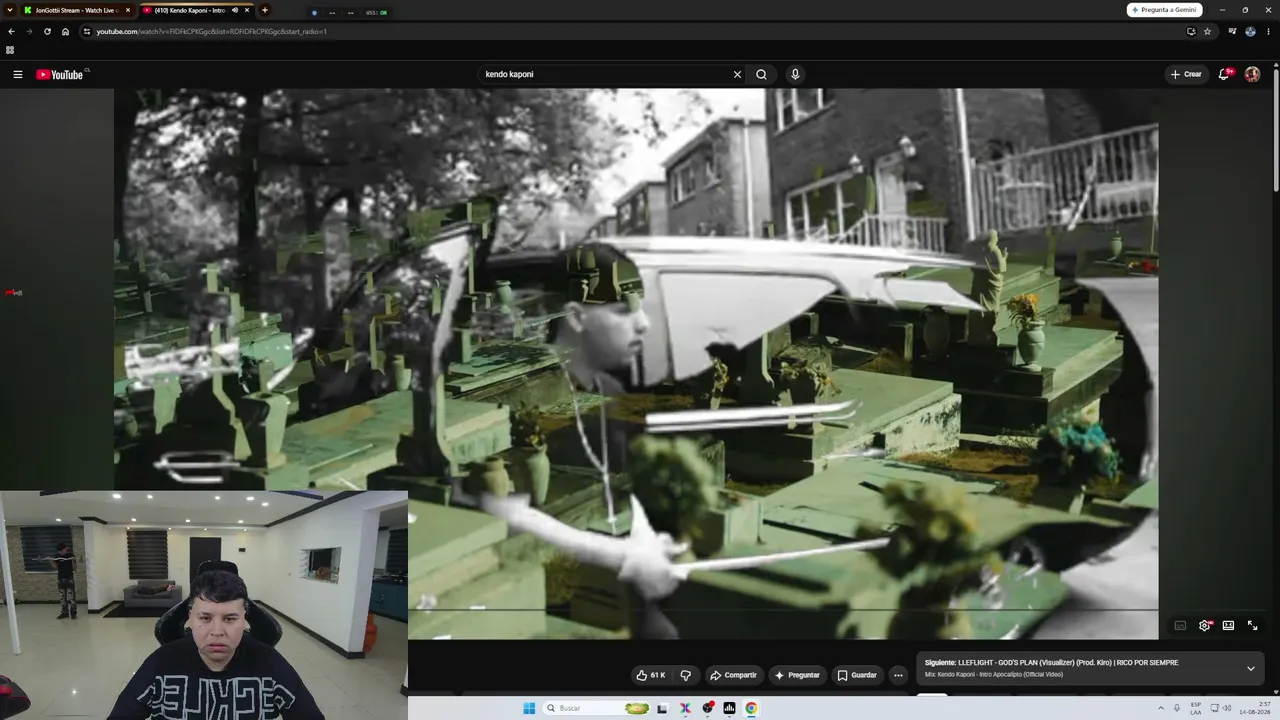Like the video with thumbs up

click(x=650, y=675)
